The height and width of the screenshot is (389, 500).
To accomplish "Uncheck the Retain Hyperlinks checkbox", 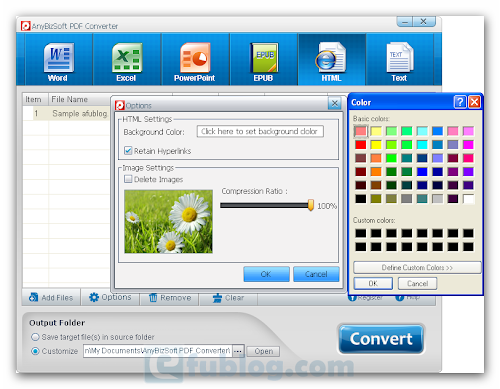I will [128, 151].
